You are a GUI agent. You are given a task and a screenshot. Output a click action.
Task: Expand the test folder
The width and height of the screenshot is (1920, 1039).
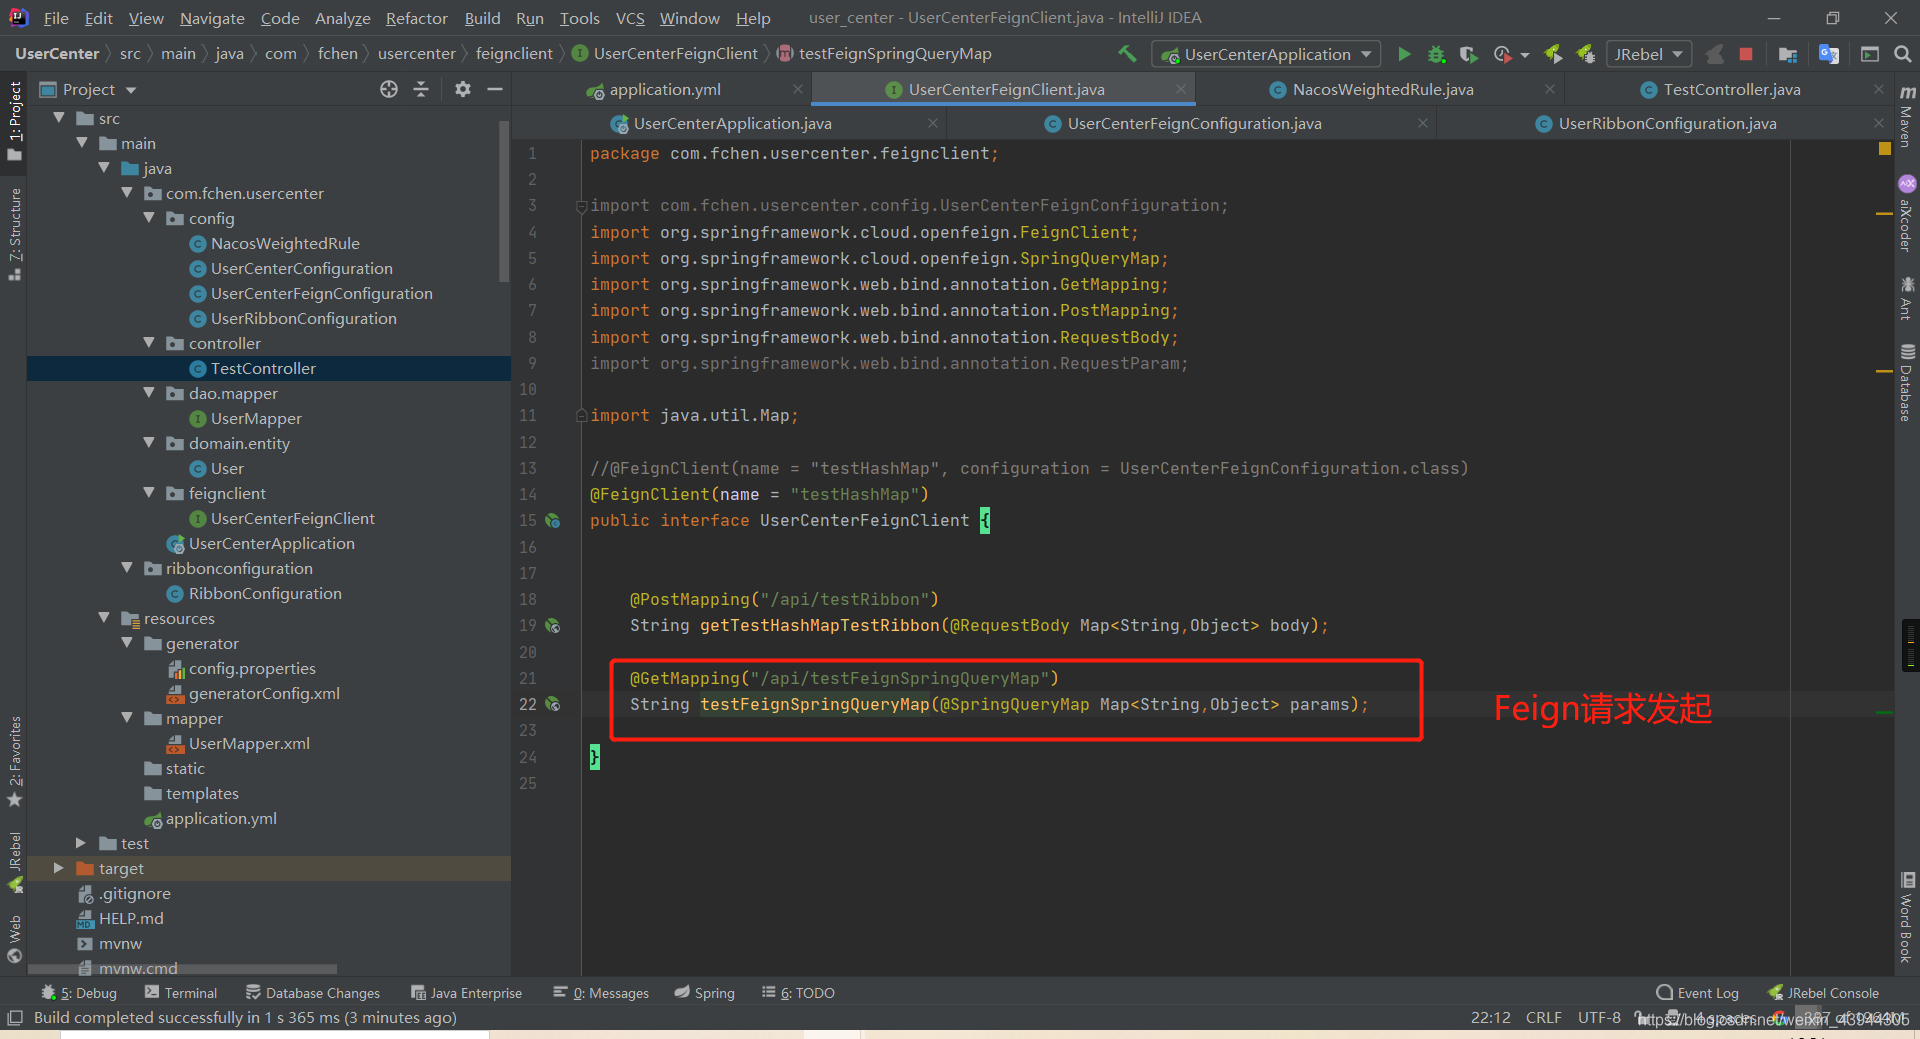pos(81,843)
